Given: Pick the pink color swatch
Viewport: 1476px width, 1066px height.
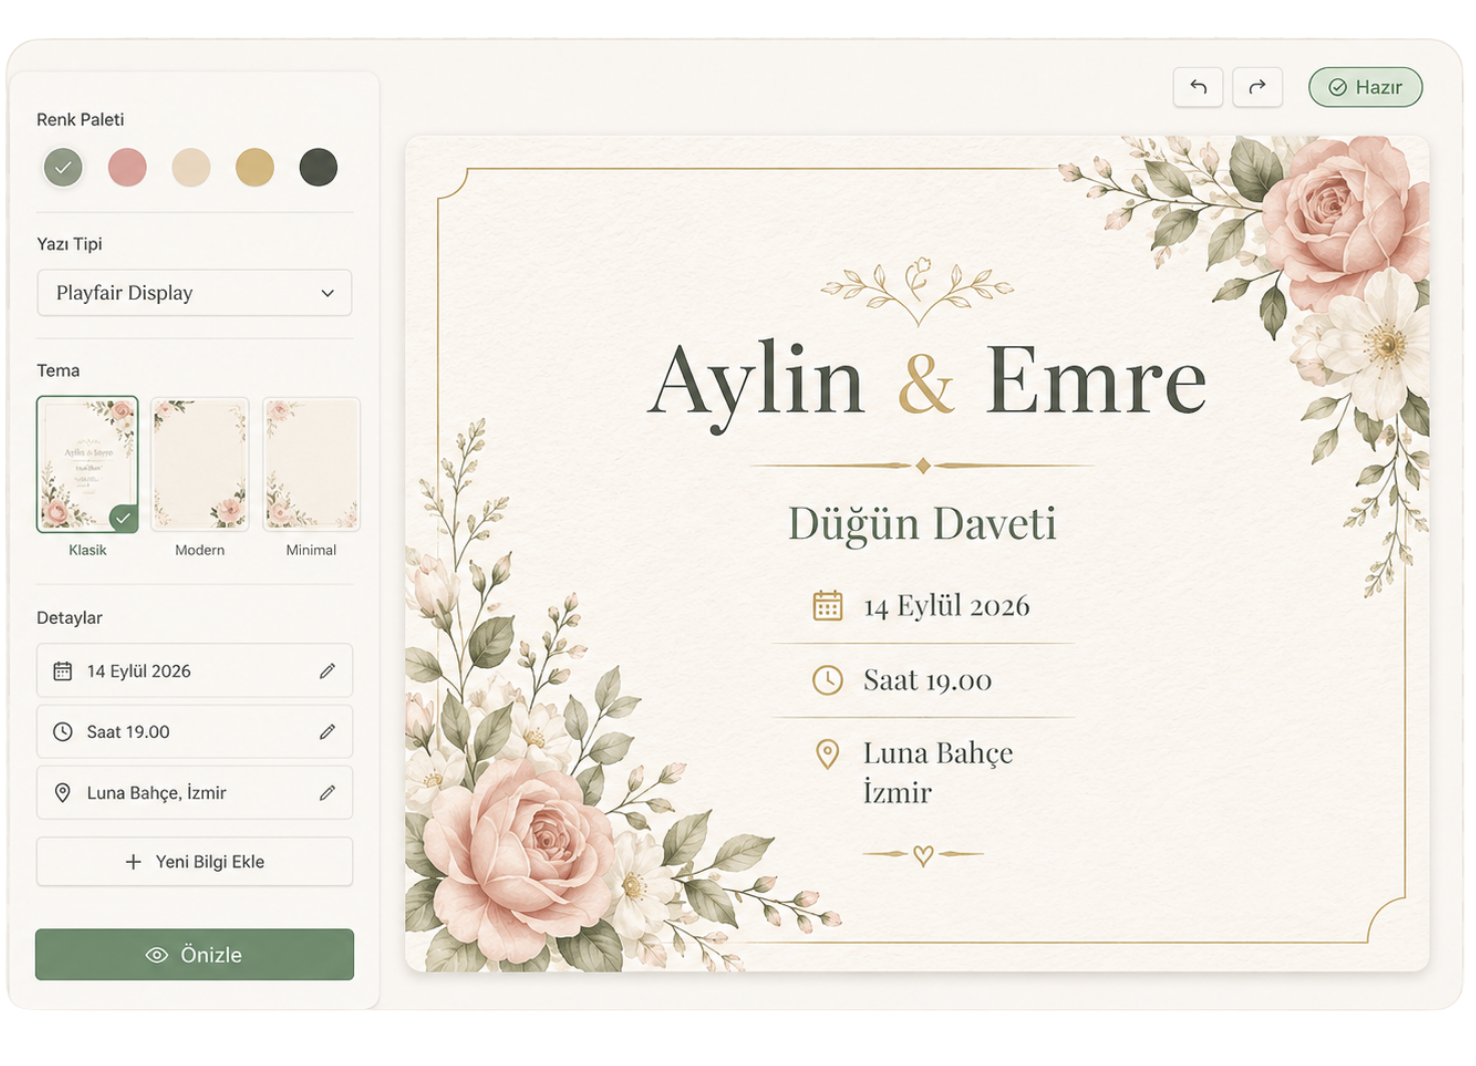Looking at the screenshot, I should [127, 167].
